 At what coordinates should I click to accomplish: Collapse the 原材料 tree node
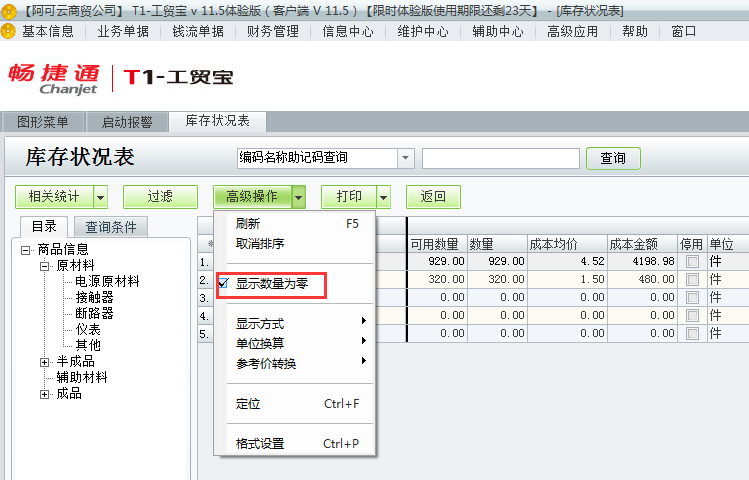click(44, 266)
